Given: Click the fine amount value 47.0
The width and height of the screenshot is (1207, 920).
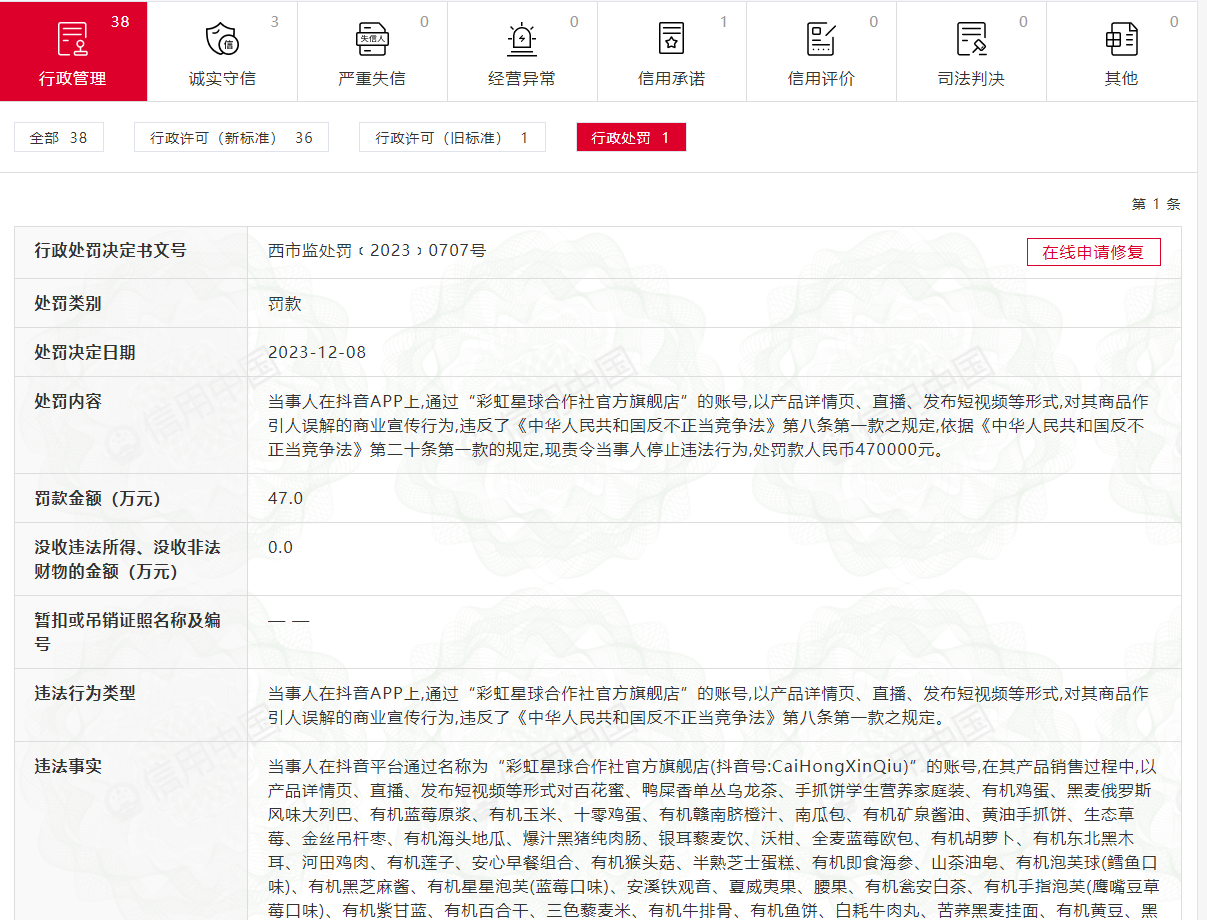Looking at the screenshot, I should point(286,498).
